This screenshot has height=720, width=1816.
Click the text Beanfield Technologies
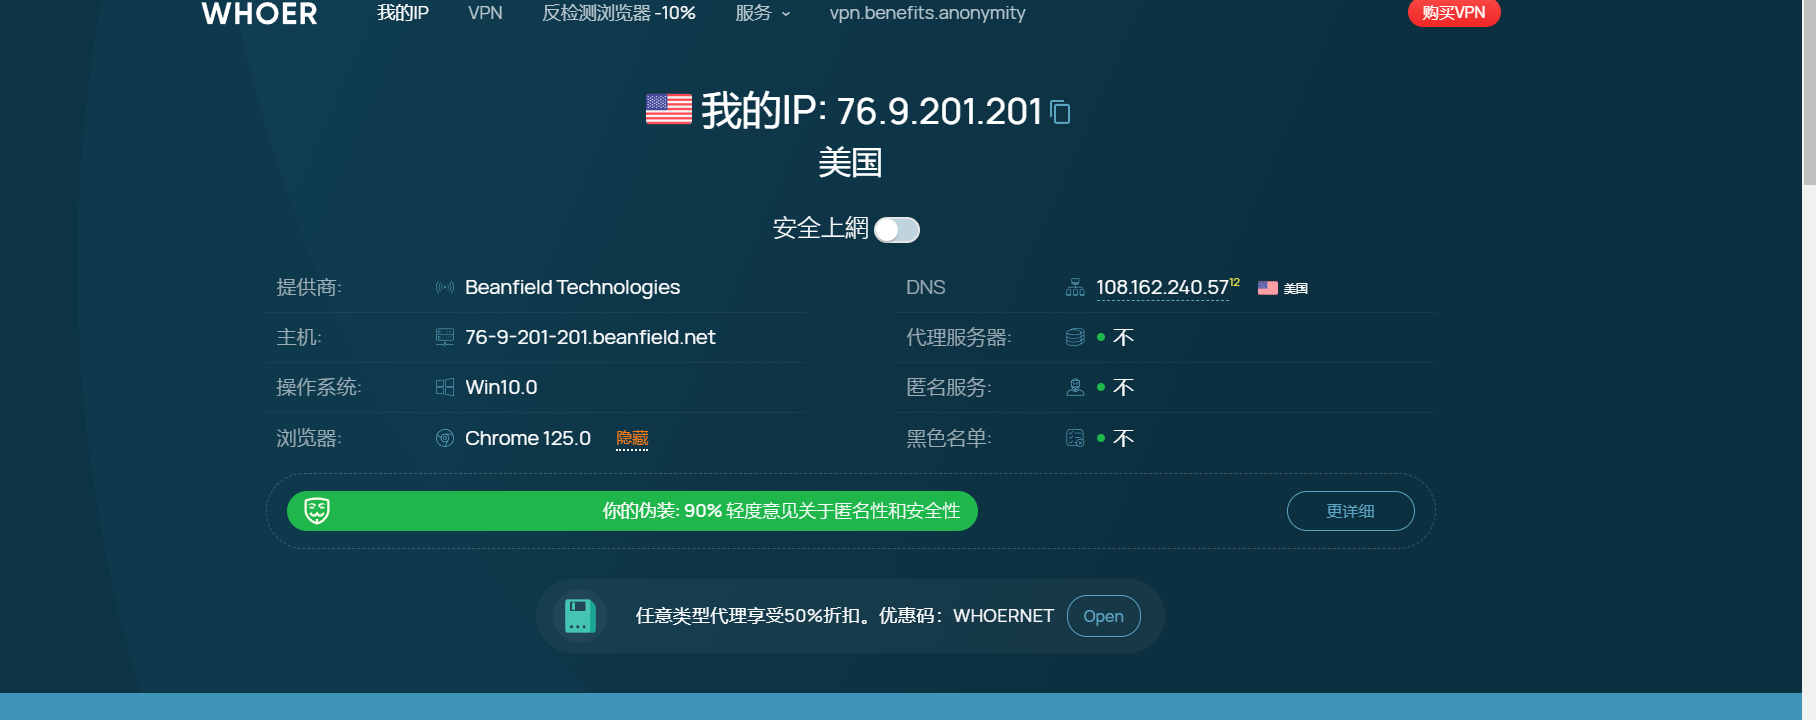(x=572, y=288)
